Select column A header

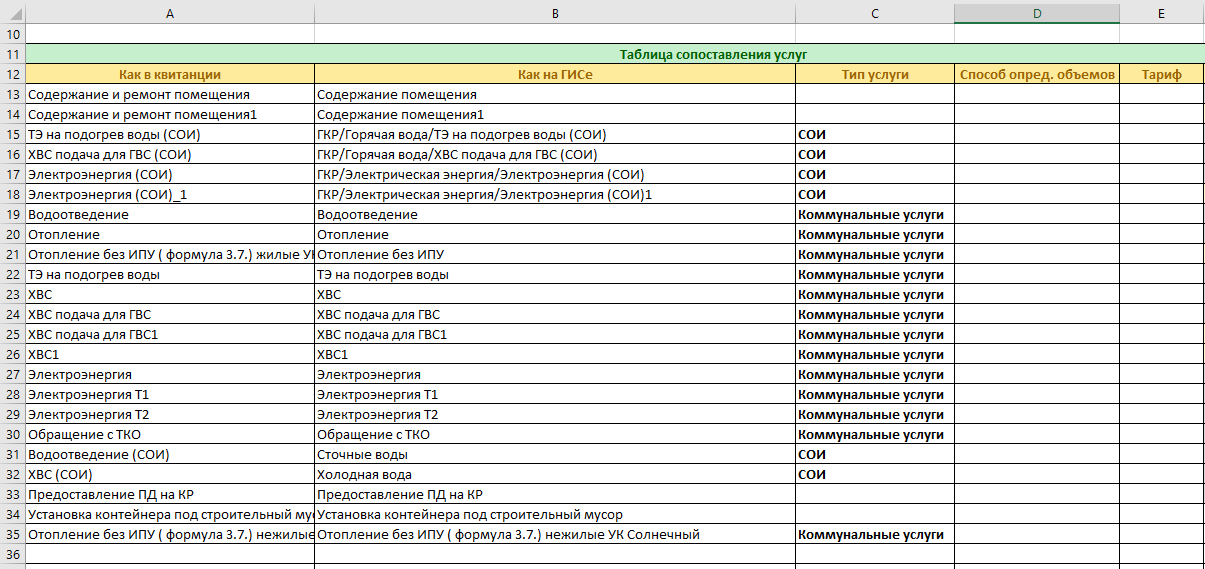point(170,12)
